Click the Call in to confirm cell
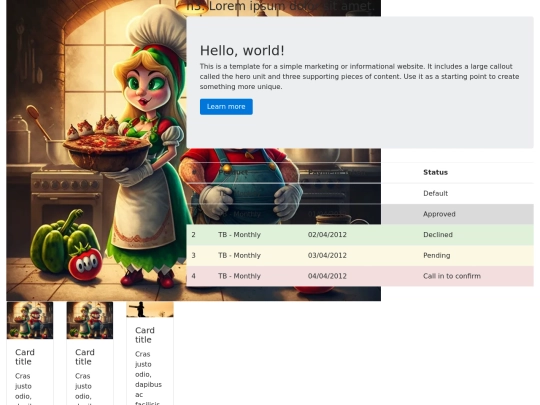Screen dimensions: 540x405 (451, 276)
